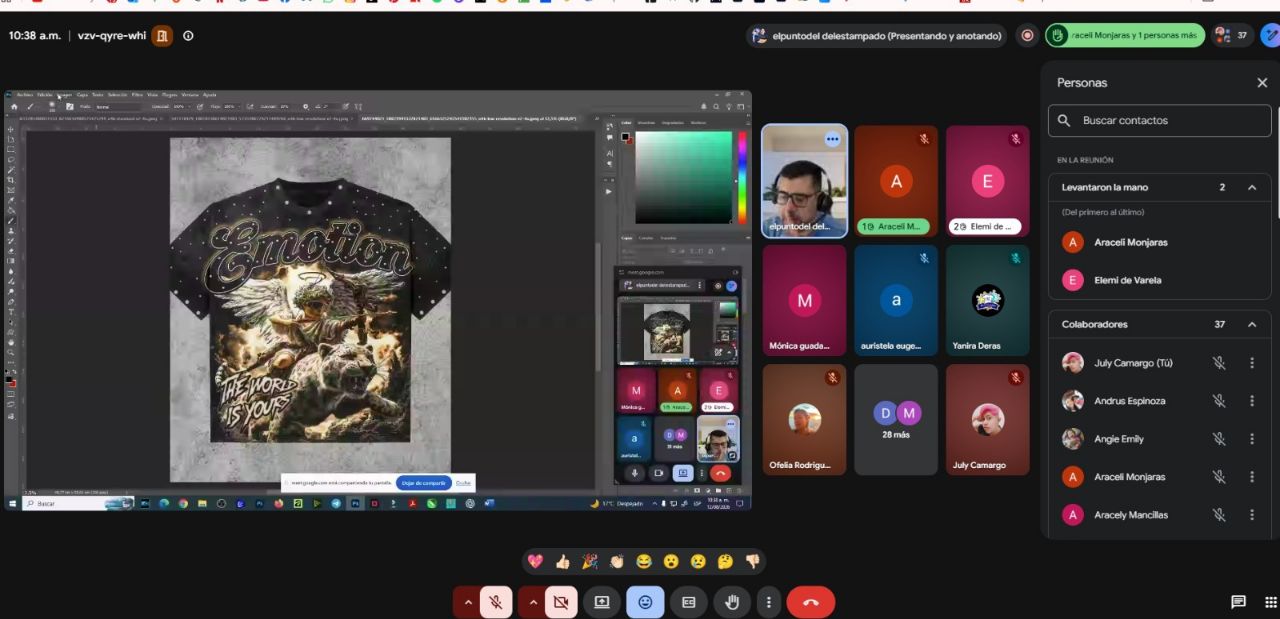The height and width of the screenshot is (619, 1280).
Task: Turn on the camera in Meet
Action: click(560, 602)
